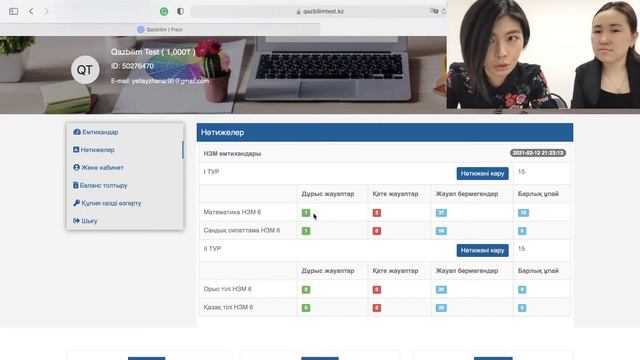Click Жауап бермегендер header under II ТУР
This screenshot has height=360, width=640.
pyautogui.click(x=467, y=271)
